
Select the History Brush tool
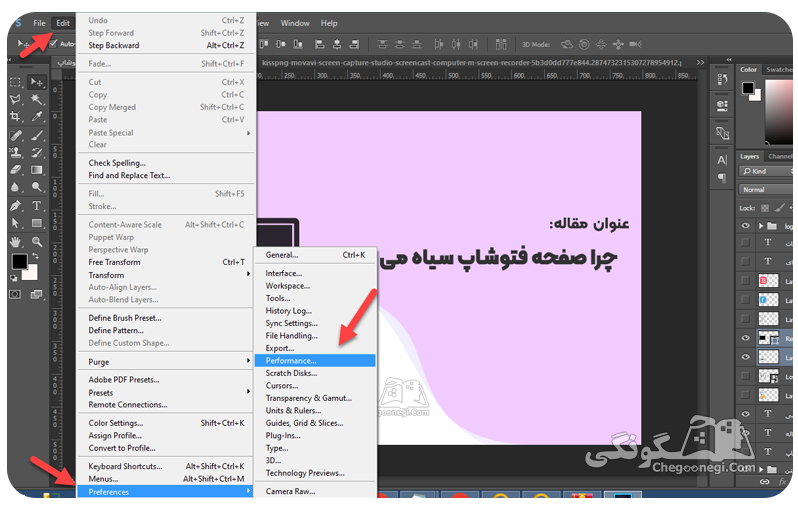coord(37,152)
